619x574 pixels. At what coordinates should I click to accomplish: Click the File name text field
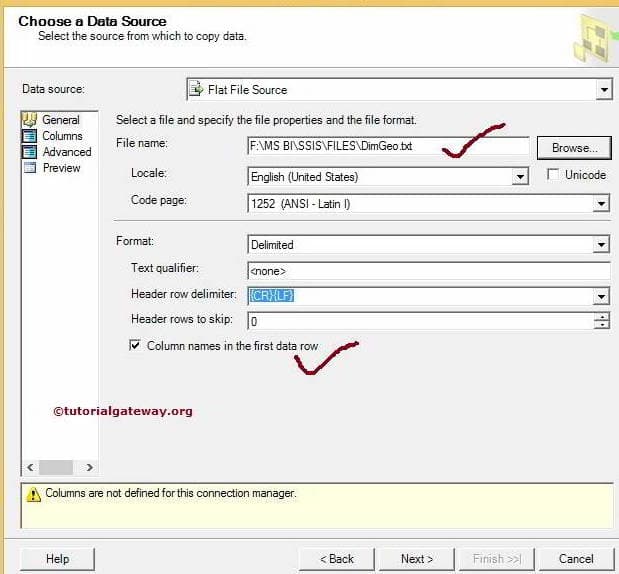coord(388,146)
